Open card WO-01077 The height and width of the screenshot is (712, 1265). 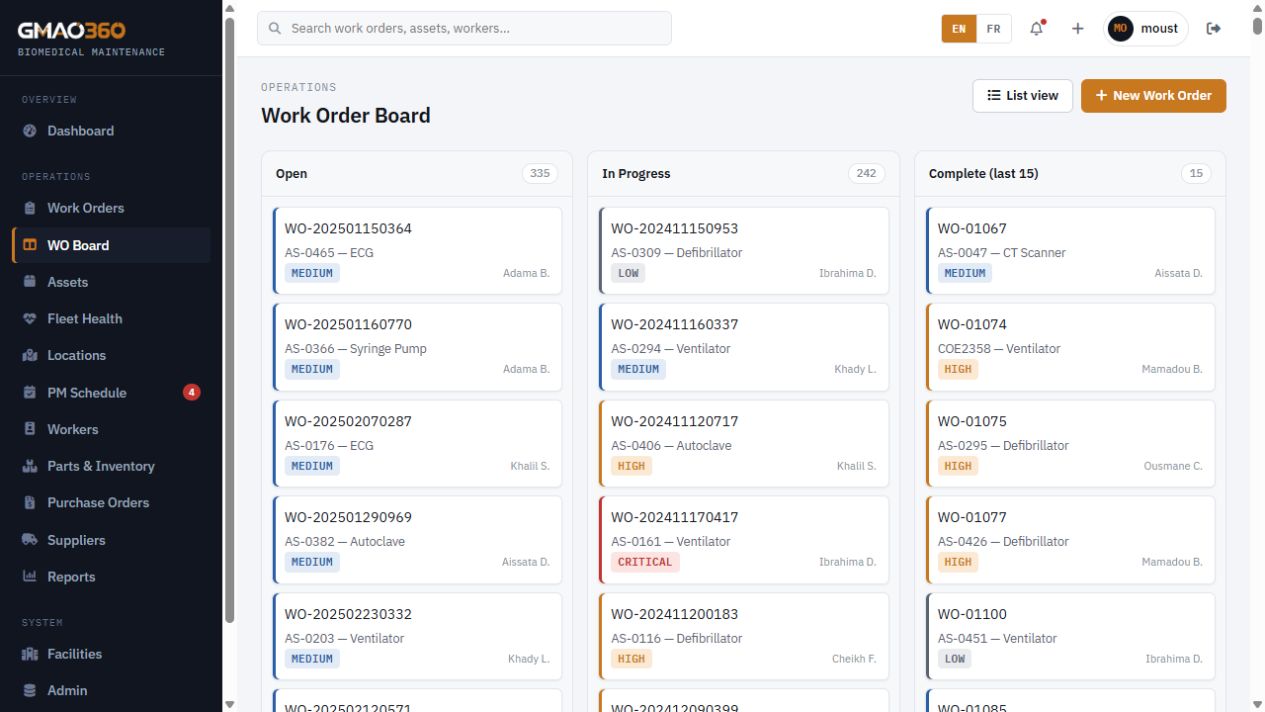[x=1070, y=539]
